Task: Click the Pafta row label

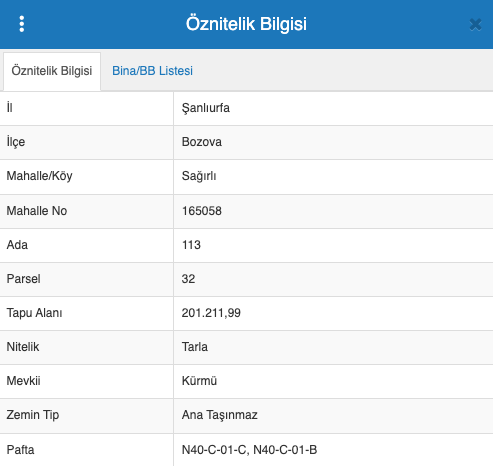Action: pos(20,450)
